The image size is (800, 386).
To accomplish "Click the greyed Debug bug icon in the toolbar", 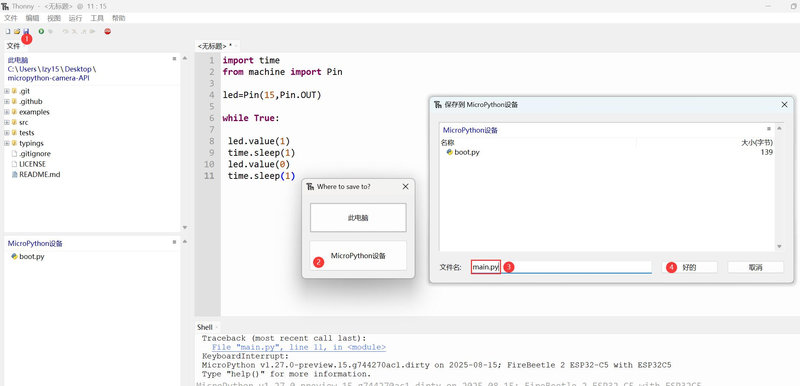I will tap(50, 32).
